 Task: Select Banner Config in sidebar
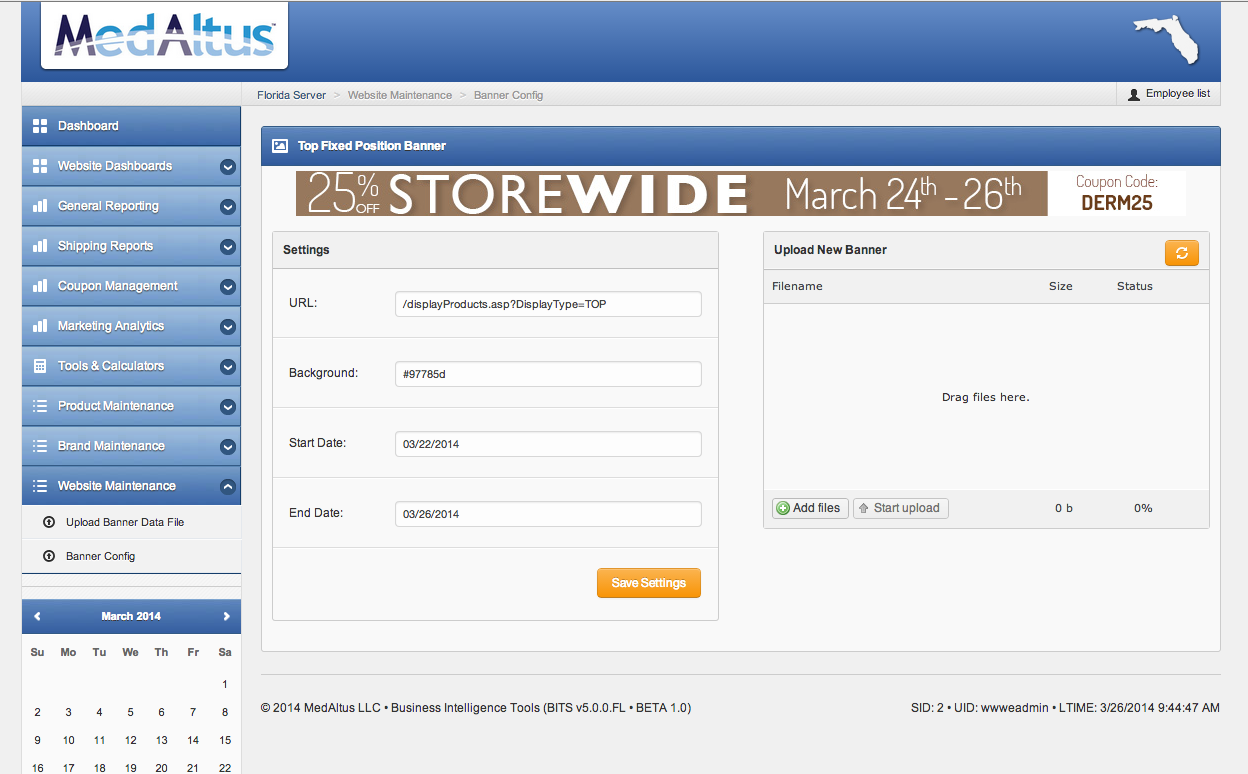click(x=100, y=556)
